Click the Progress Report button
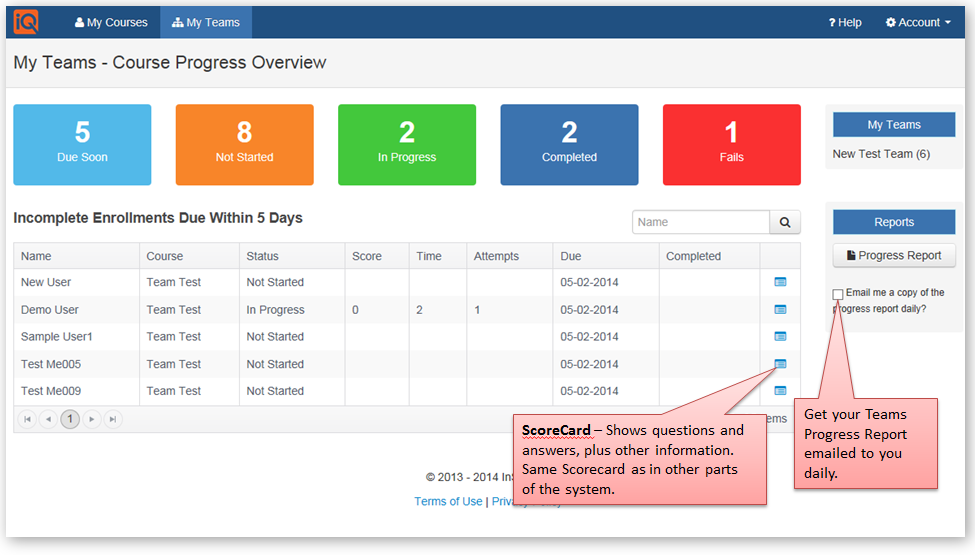This screenshot has height=555, width=975. (894, 255)
